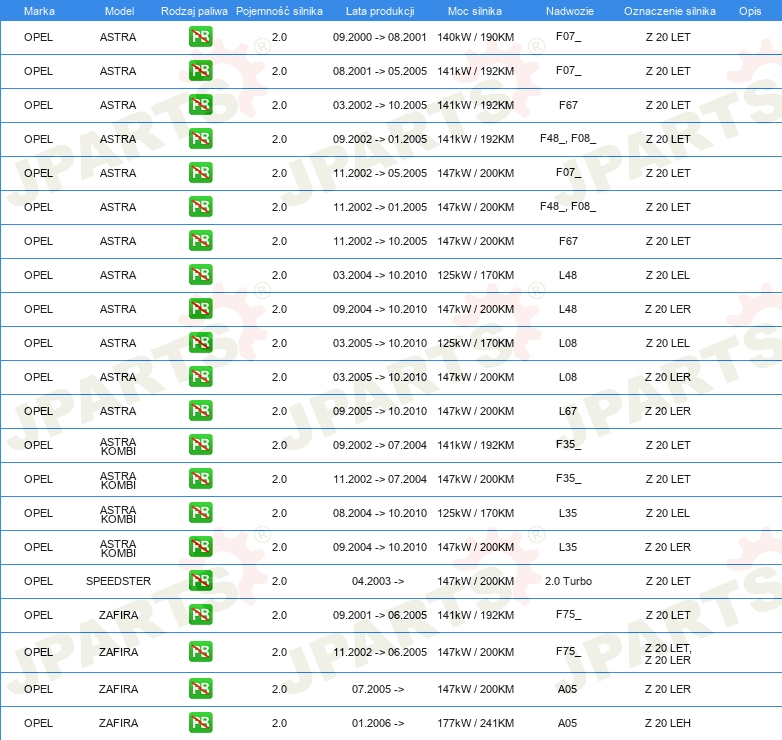Click fuel icon in ZAFIRA 01.2006 row
Image resolution: width=782 pixels, height=740 pixels.
coord(200,723)
